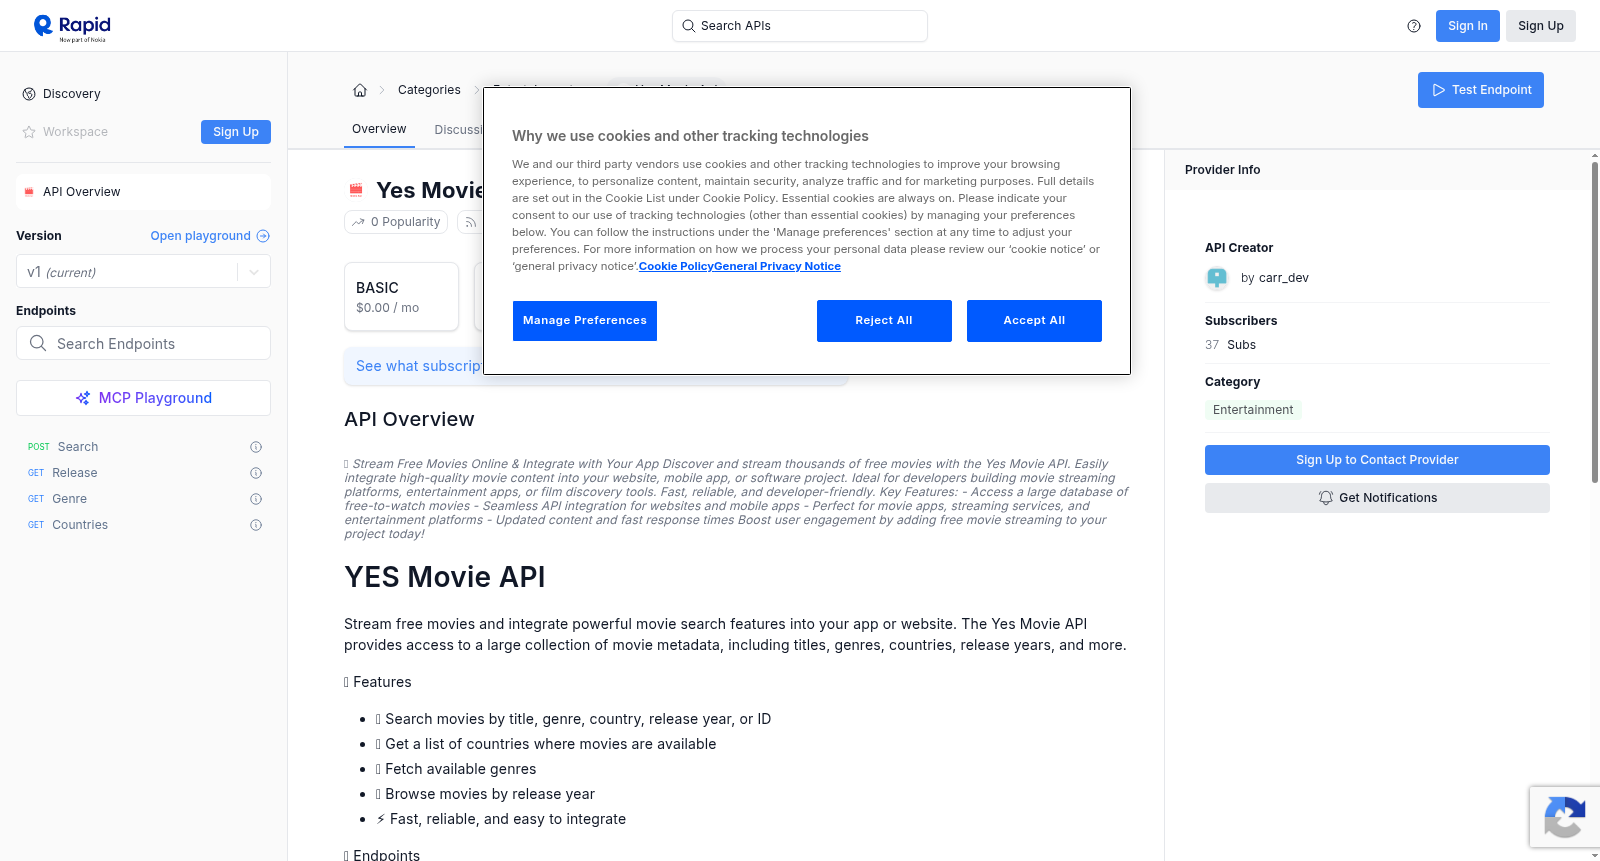Click the 37 Subs count

coord(1230,345)
